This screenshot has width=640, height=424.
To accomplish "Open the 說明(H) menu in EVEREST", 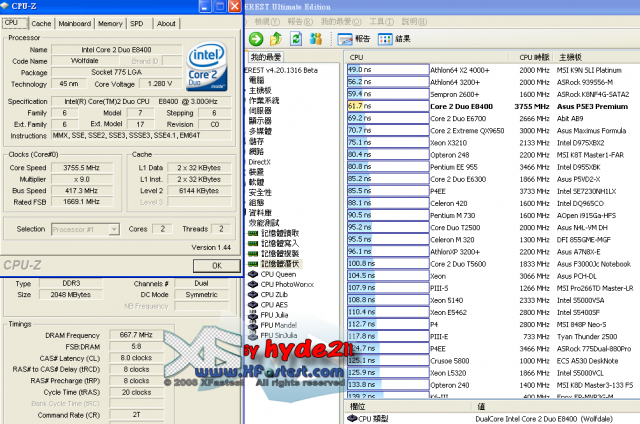I will [x=414, y=21].
